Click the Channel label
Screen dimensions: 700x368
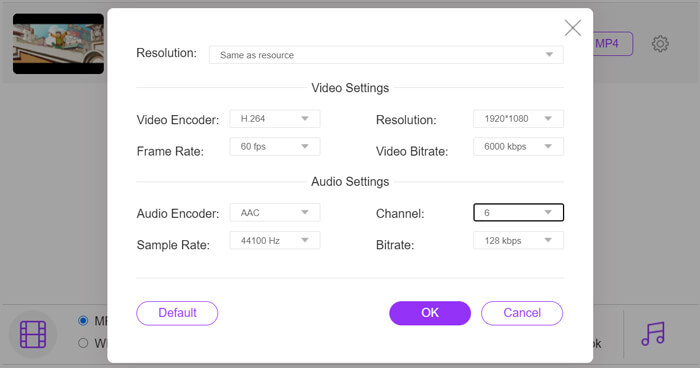(400, 214)
